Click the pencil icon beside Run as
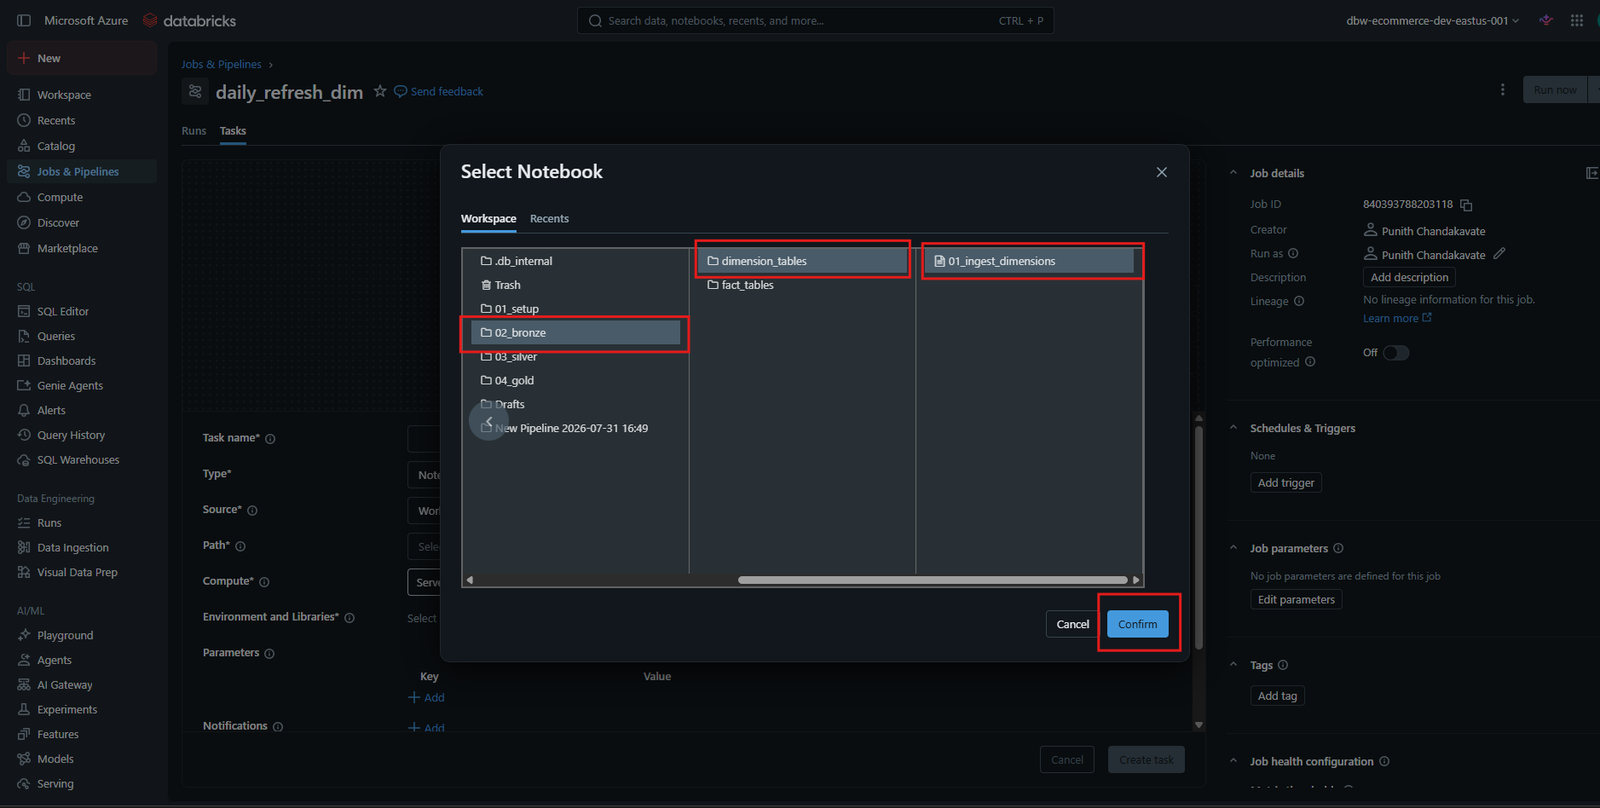This screenshot has height=808, width=1600. click(x=1499, y=254)
